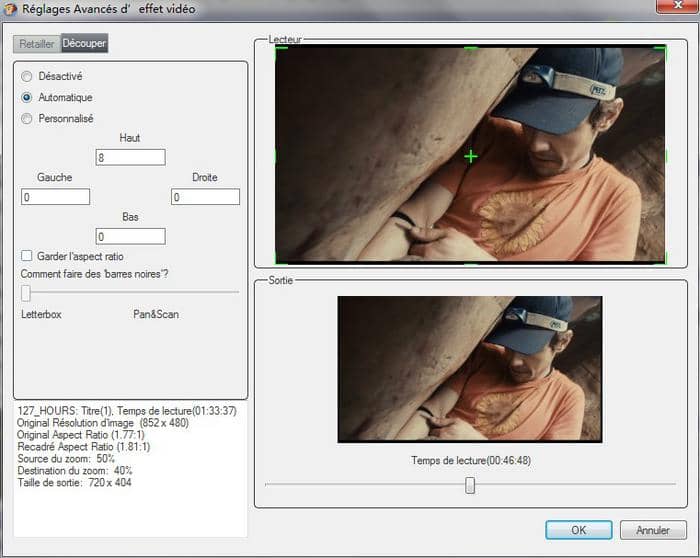This screenshot has height=558, width=700.
Task: Confirm with the OK button
Action: point(579,530)
